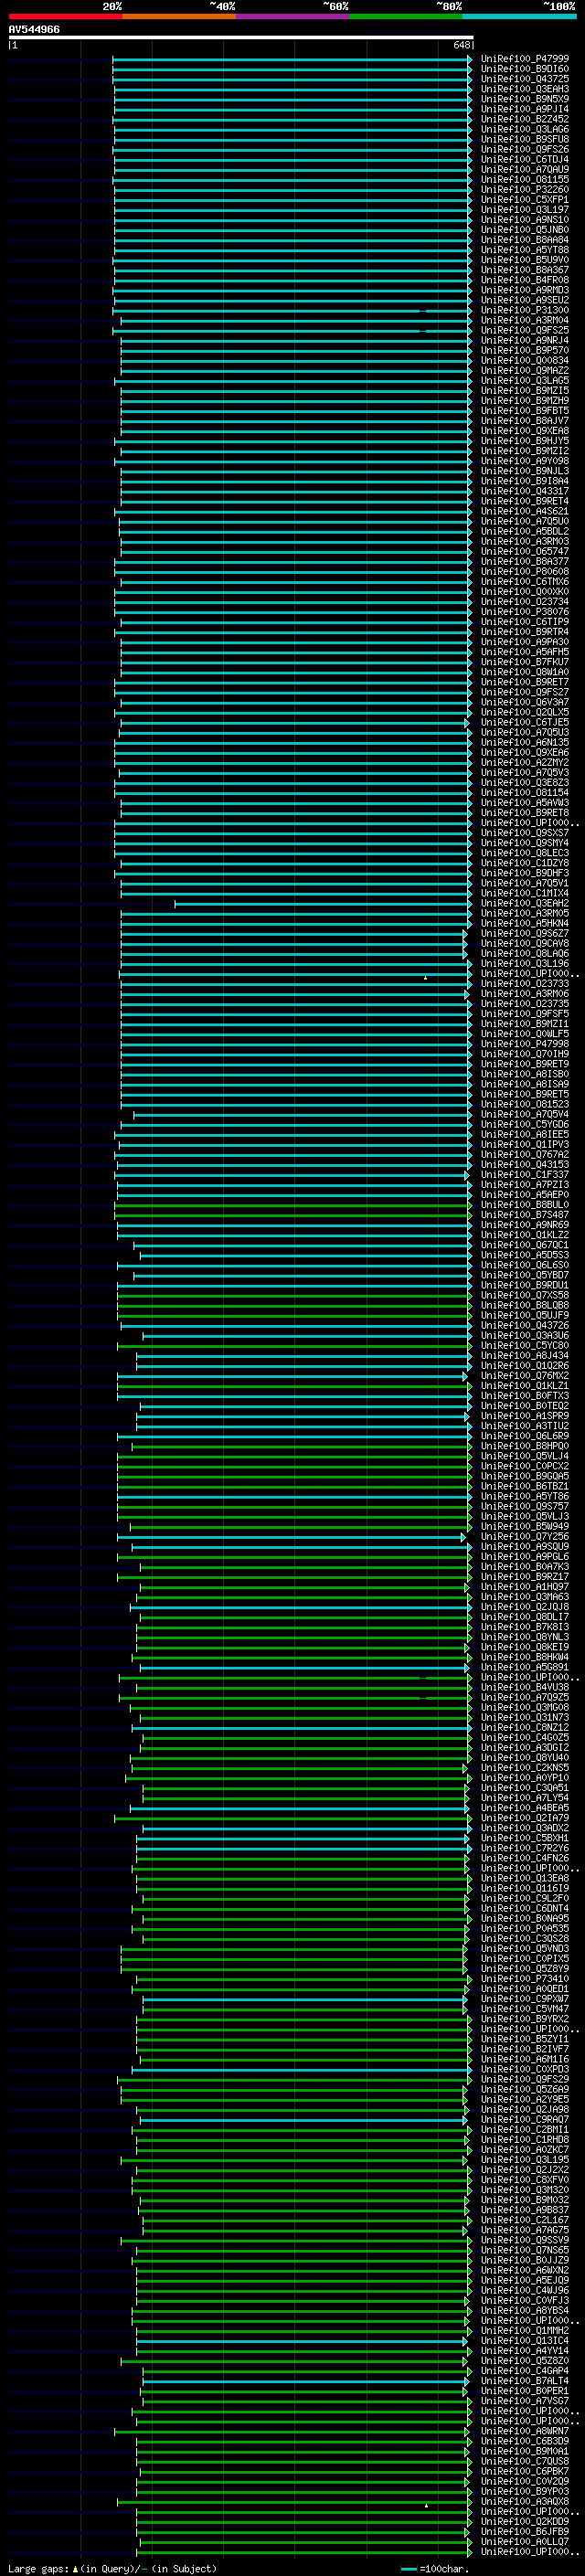This screenshot has height=2576, width=585.
Task: Select UniRef100_B6JFB9 label
Action: point(525,2531)
